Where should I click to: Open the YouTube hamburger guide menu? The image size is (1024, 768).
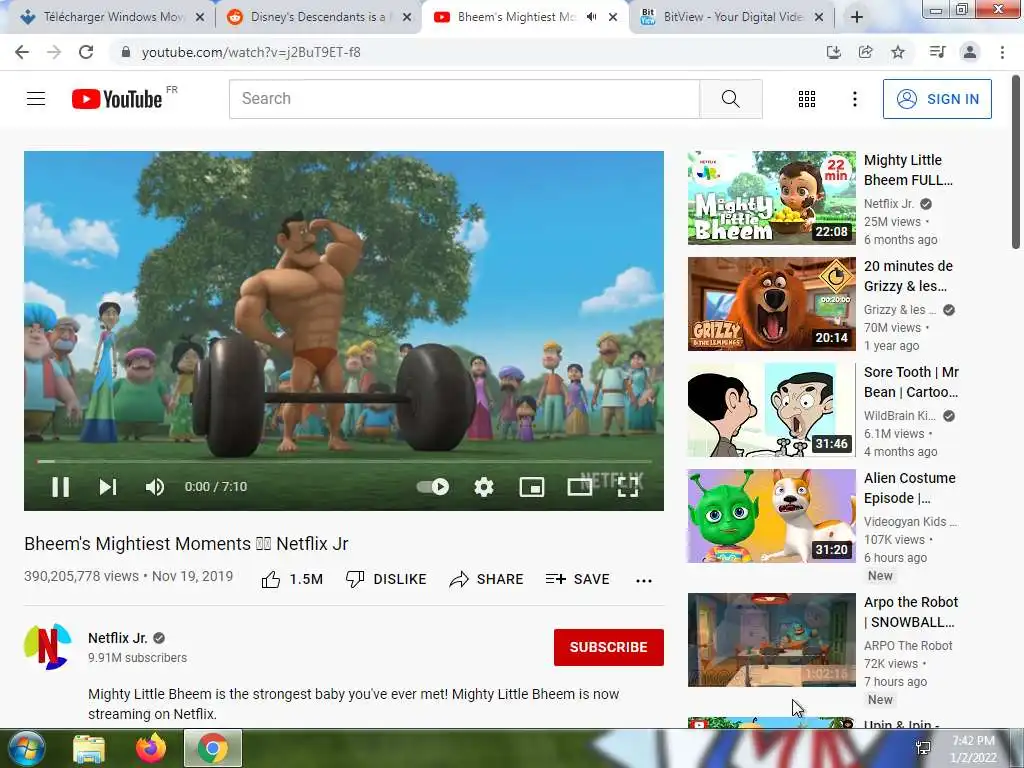pyautogui.click(x=36, y=99)
